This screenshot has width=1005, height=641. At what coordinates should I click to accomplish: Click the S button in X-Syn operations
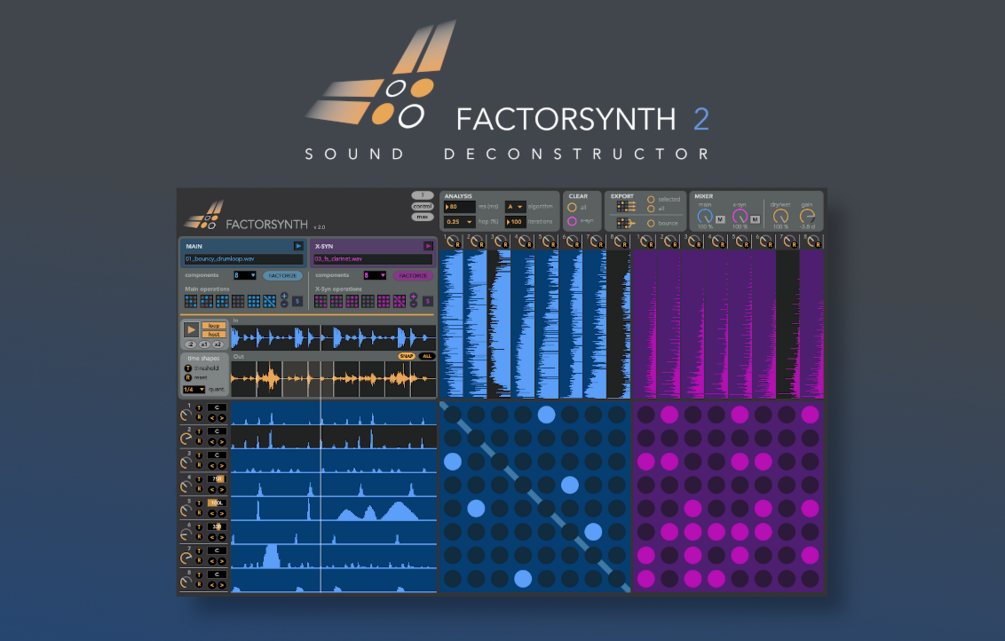[x=428, y=301]
